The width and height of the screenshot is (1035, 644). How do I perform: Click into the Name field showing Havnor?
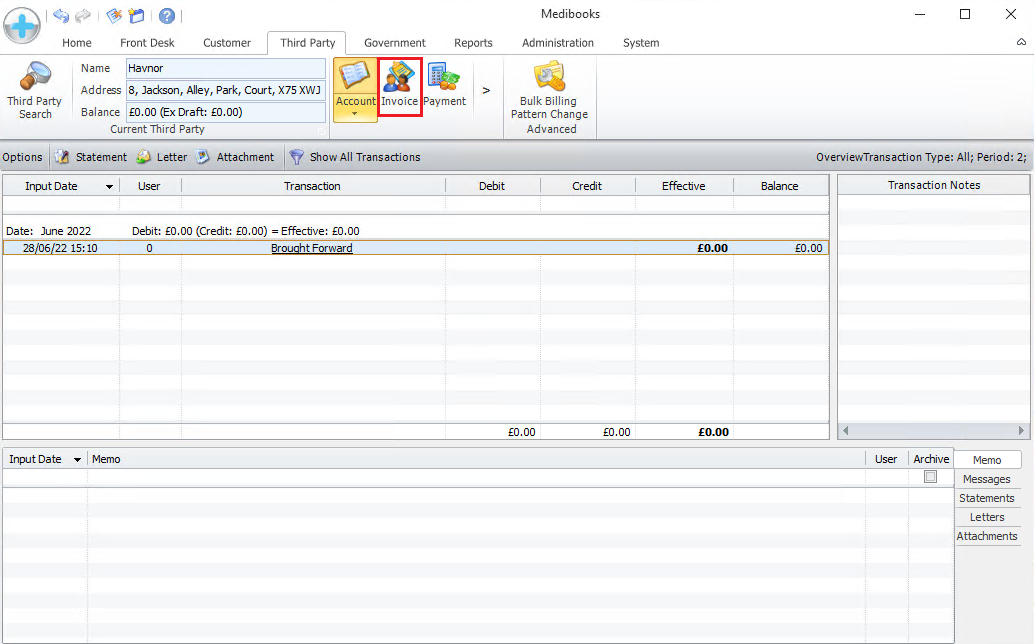(225, 68)
